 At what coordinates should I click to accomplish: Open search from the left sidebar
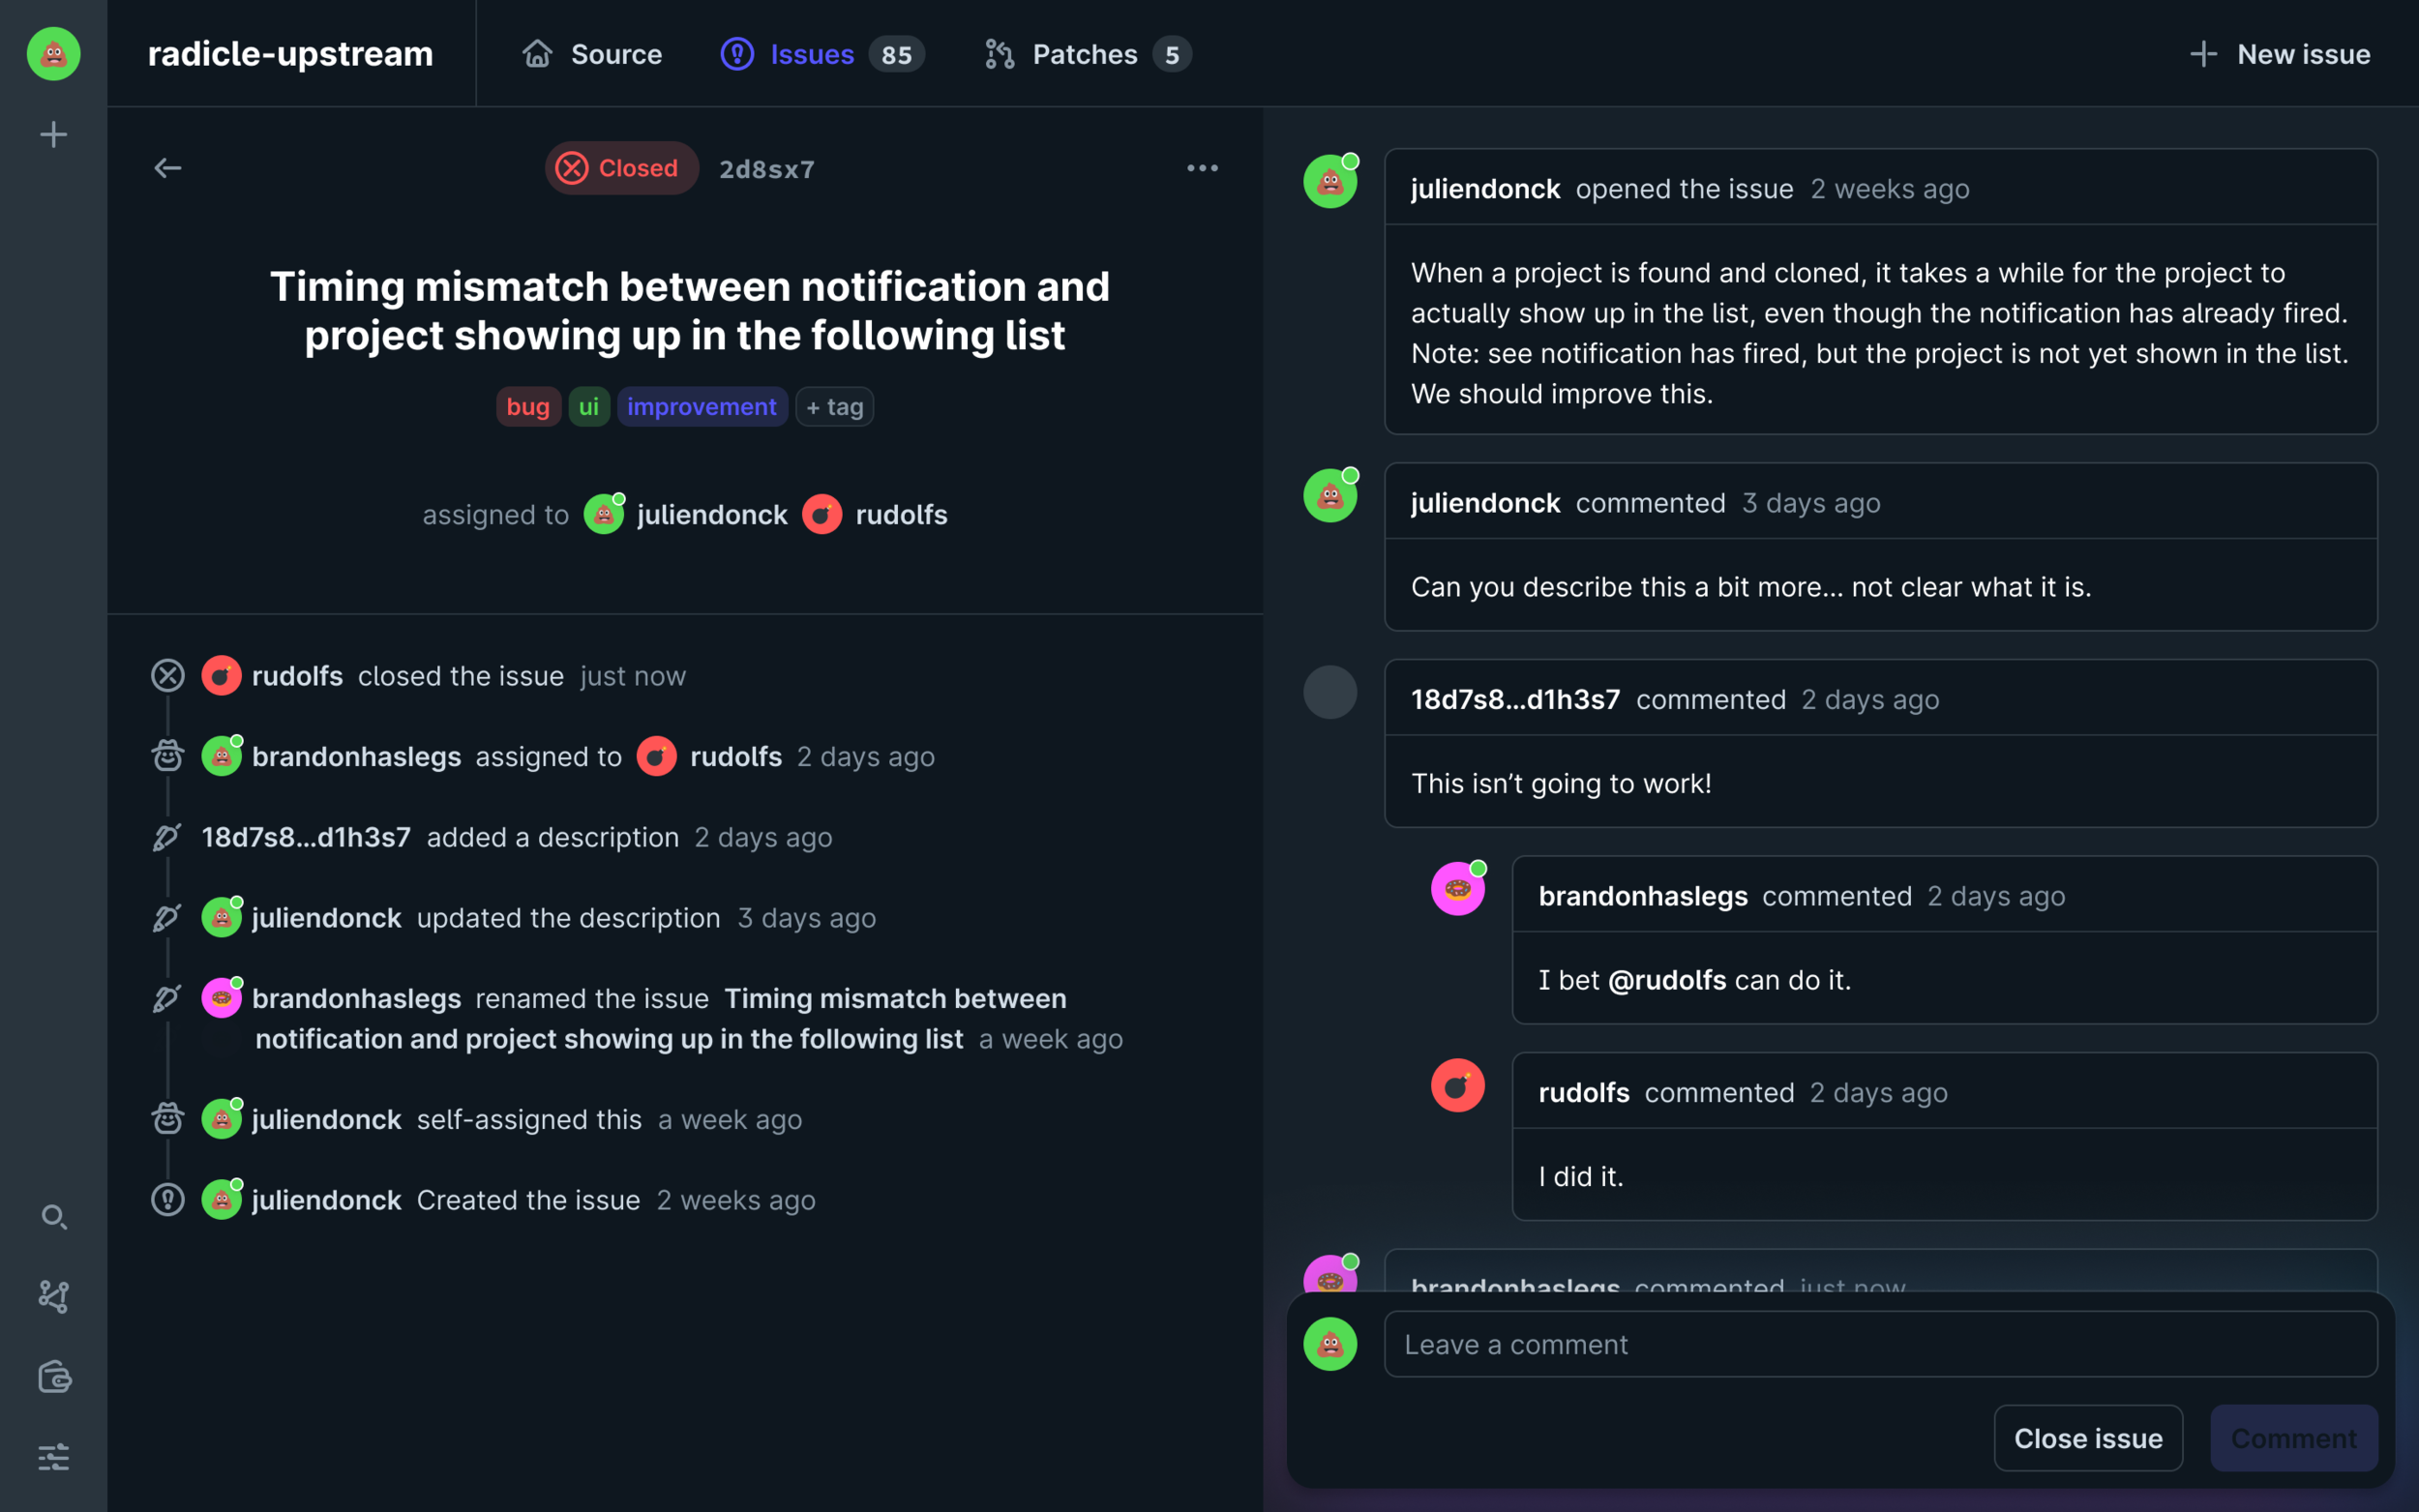pos(53,1218)
